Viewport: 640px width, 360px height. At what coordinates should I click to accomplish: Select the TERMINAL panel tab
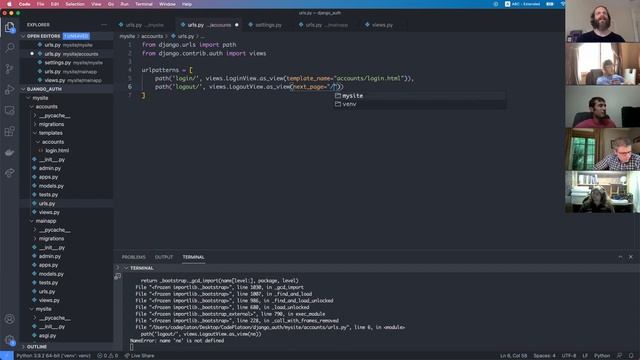(x=193, y=257)
